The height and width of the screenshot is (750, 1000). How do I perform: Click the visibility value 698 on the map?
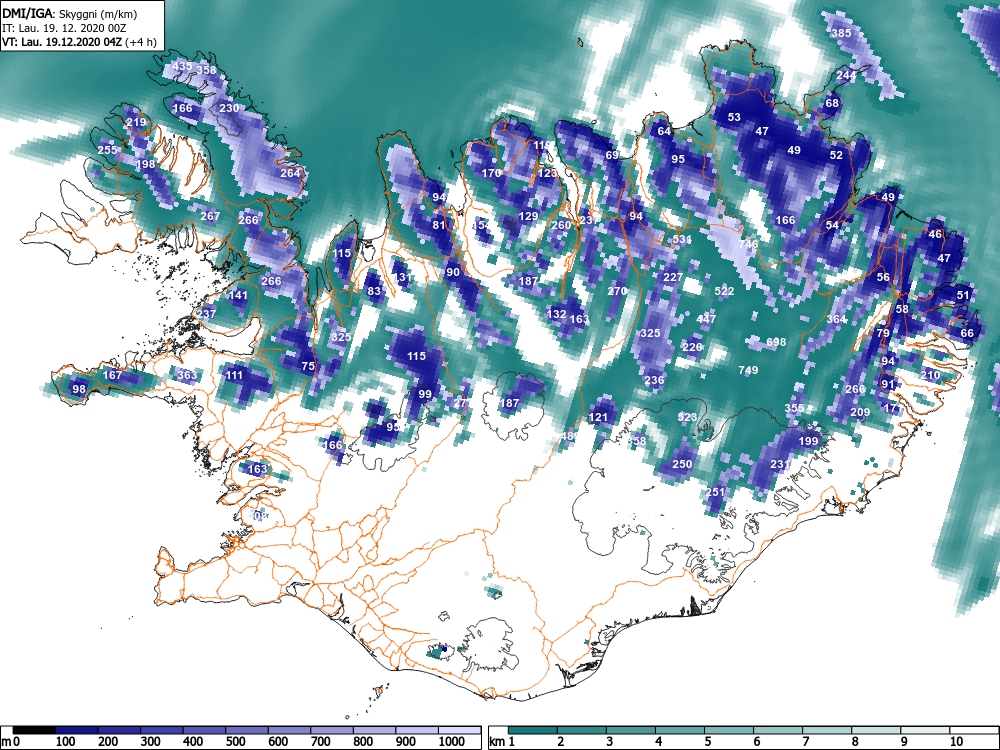776,342
